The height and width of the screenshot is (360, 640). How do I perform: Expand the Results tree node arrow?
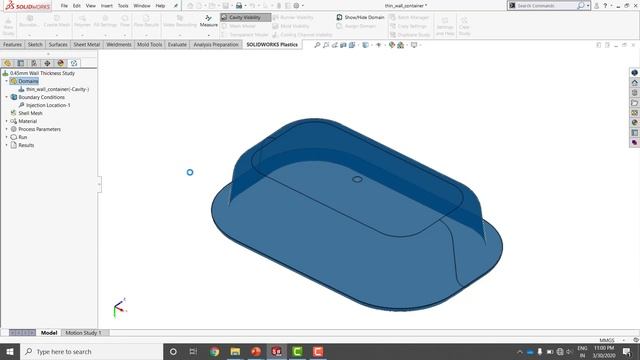tap(7, 145)
